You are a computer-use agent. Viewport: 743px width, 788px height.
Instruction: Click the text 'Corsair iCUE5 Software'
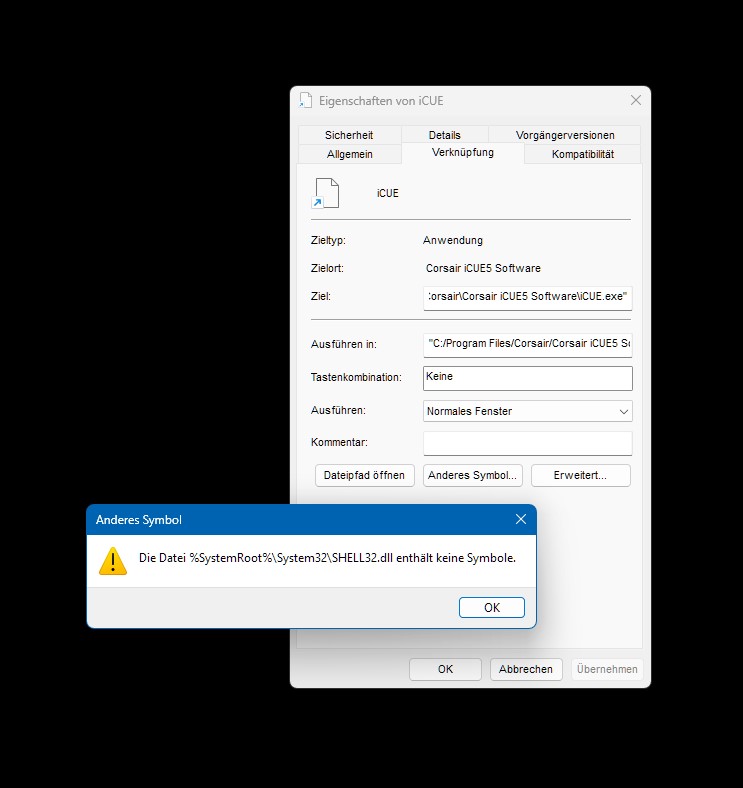click(x=483, y=268)
